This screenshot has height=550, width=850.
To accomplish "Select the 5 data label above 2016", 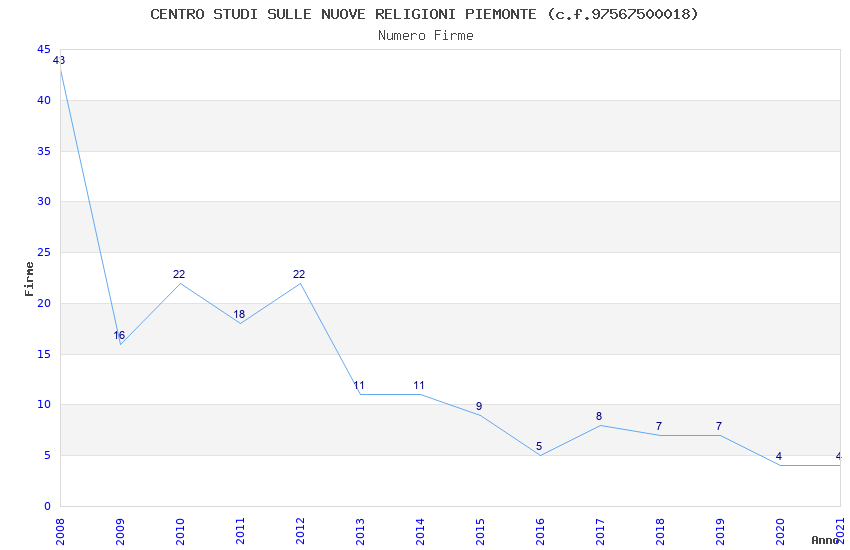I will [539, 447].
